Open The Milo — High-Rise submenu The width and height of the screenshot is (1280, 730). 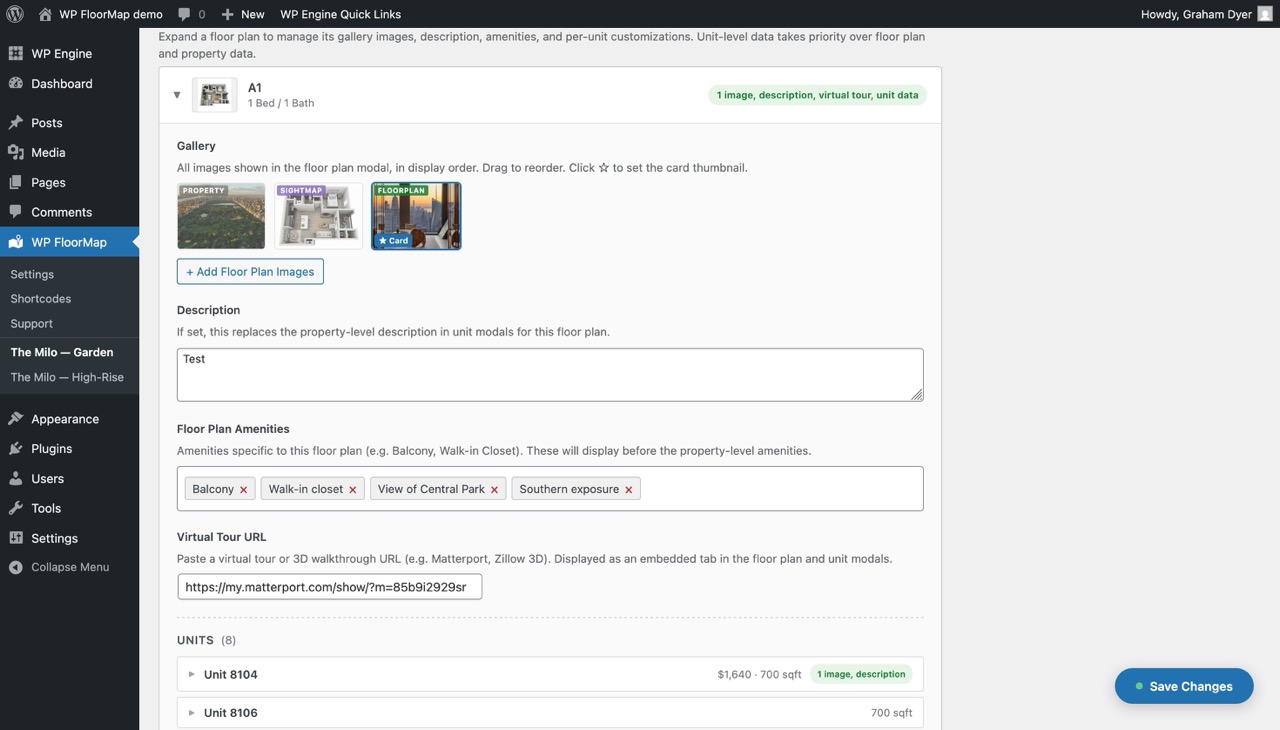coord(67,377)
